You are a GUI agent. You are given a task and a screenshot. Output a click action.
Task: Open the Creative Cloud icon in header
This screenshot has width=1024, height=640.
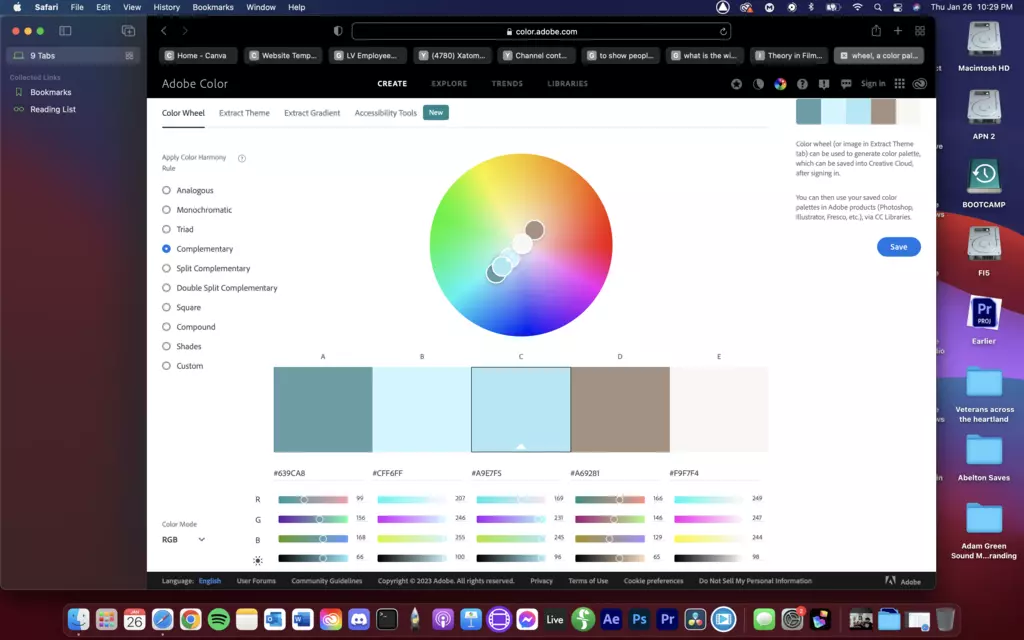click(920, 84)
